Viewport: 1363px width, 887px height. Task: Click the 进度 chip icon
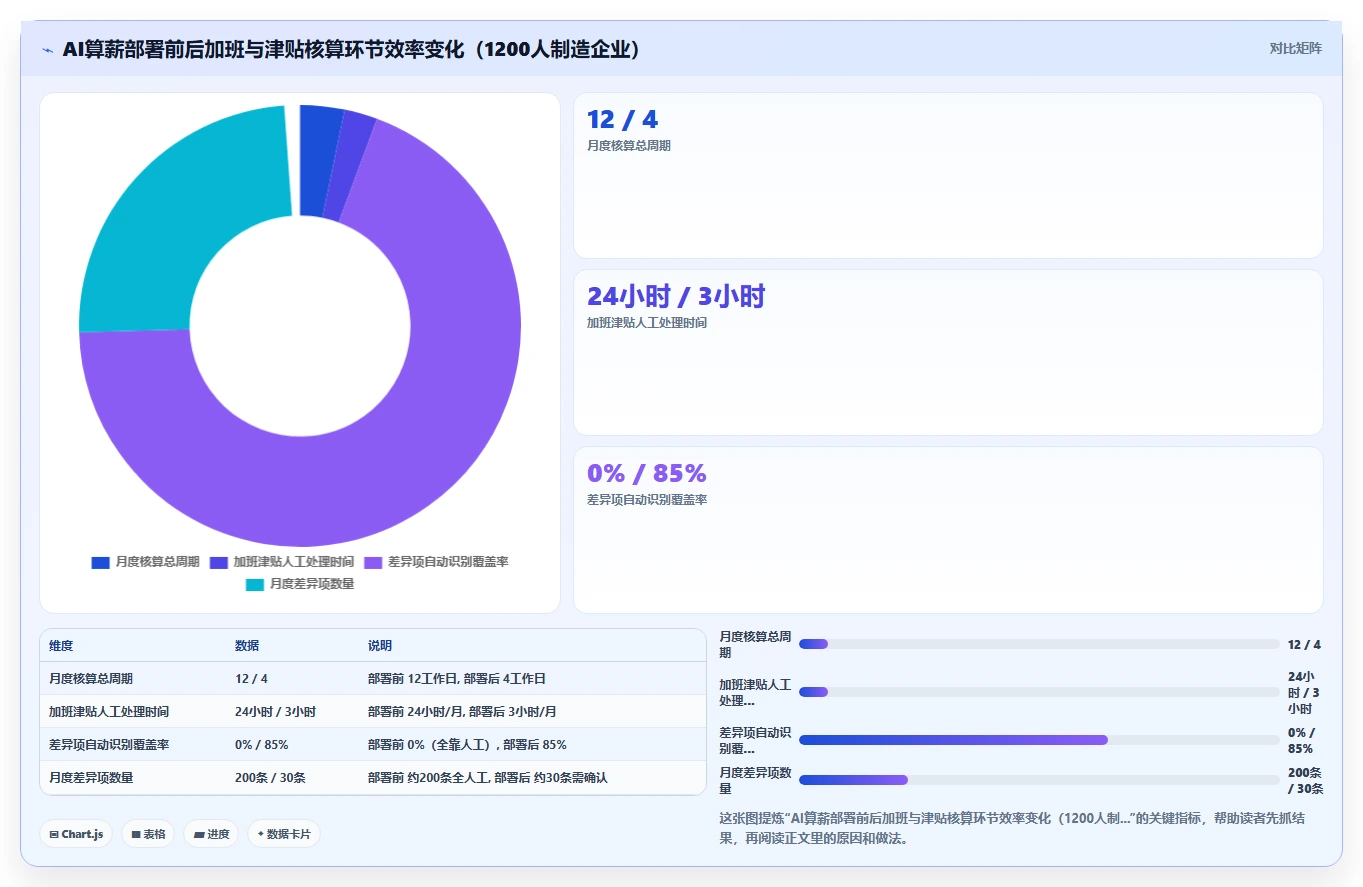(198, 834)
